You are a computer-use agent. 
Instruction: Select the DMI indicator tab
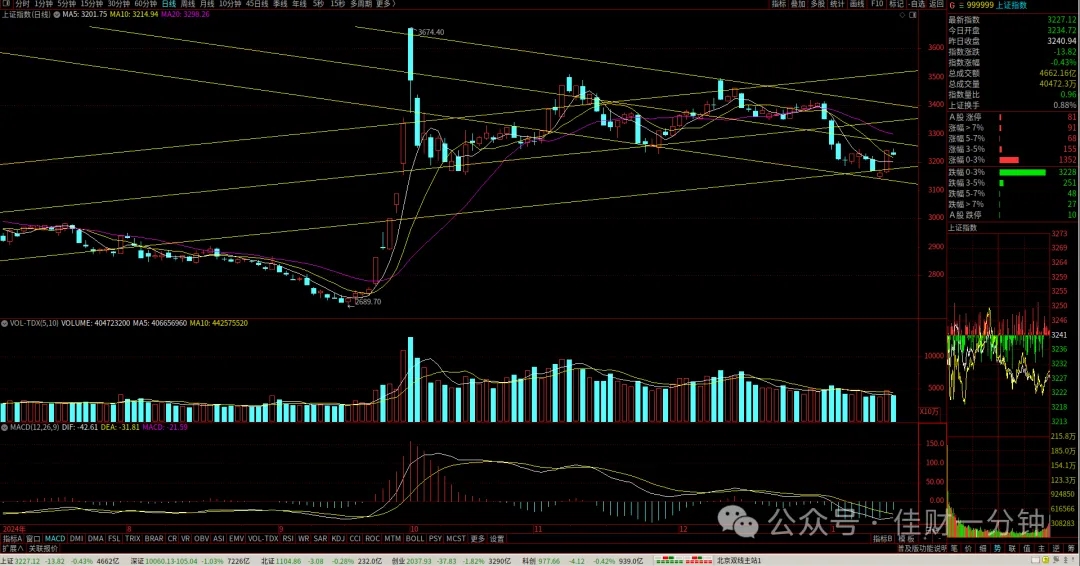[76, 538]
